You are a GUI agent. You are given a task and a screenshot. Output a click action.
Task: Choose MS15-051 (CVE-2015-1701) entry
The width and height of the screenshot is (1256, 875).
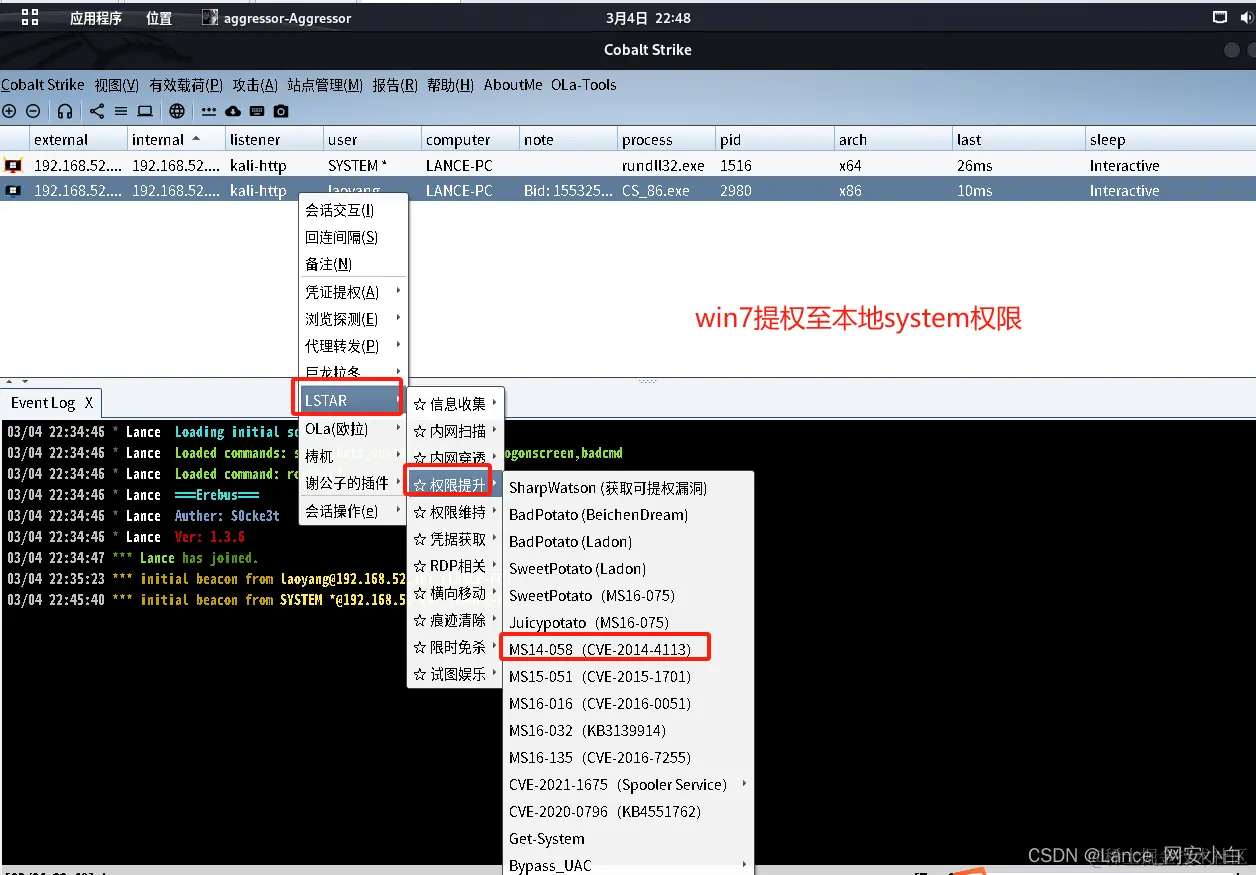(628, 676)
